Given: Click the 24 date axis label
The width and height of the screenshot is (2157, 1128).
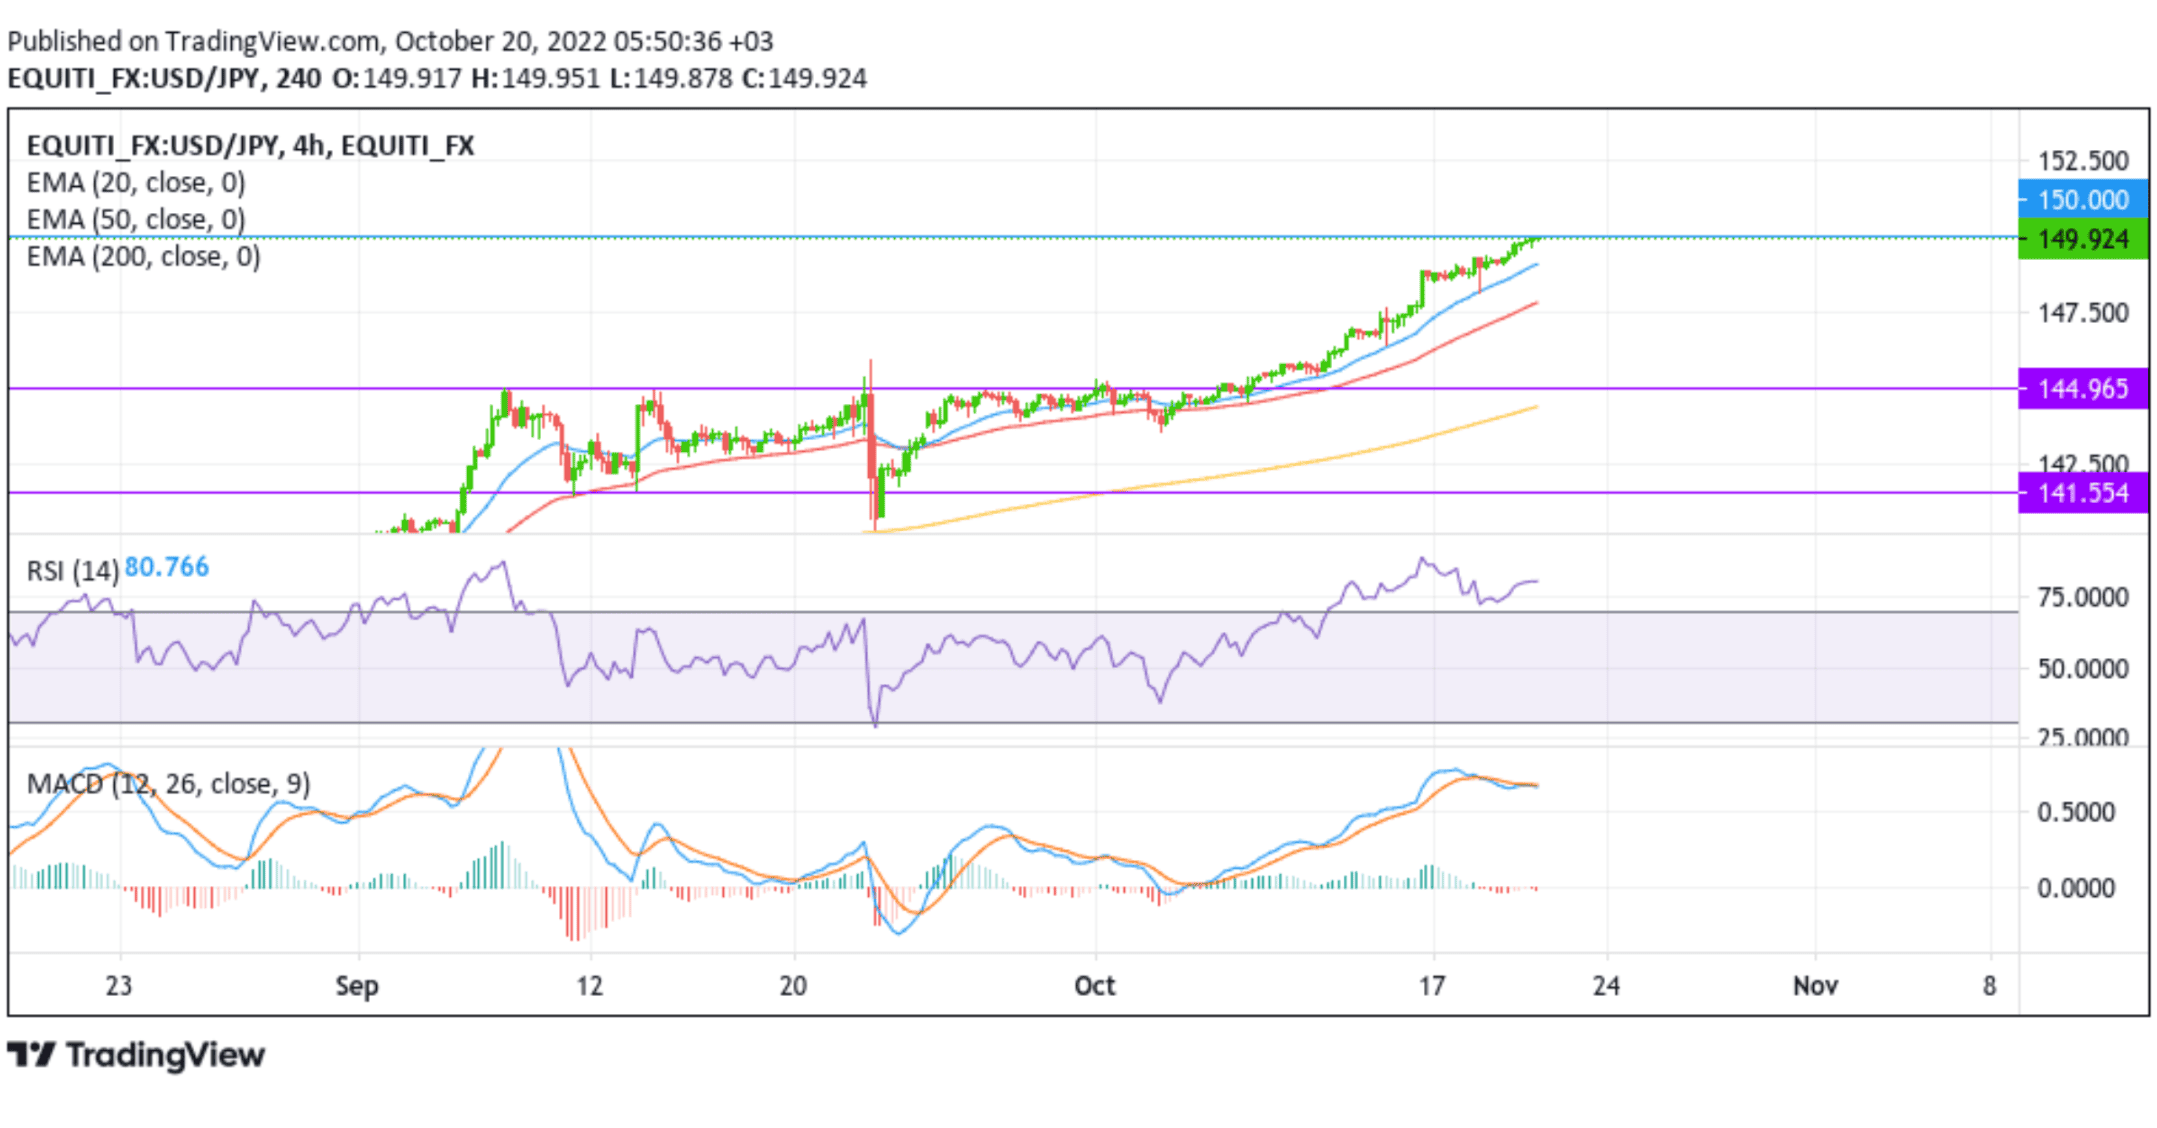Looking at the screenshot, I should tap(1606, 986).
